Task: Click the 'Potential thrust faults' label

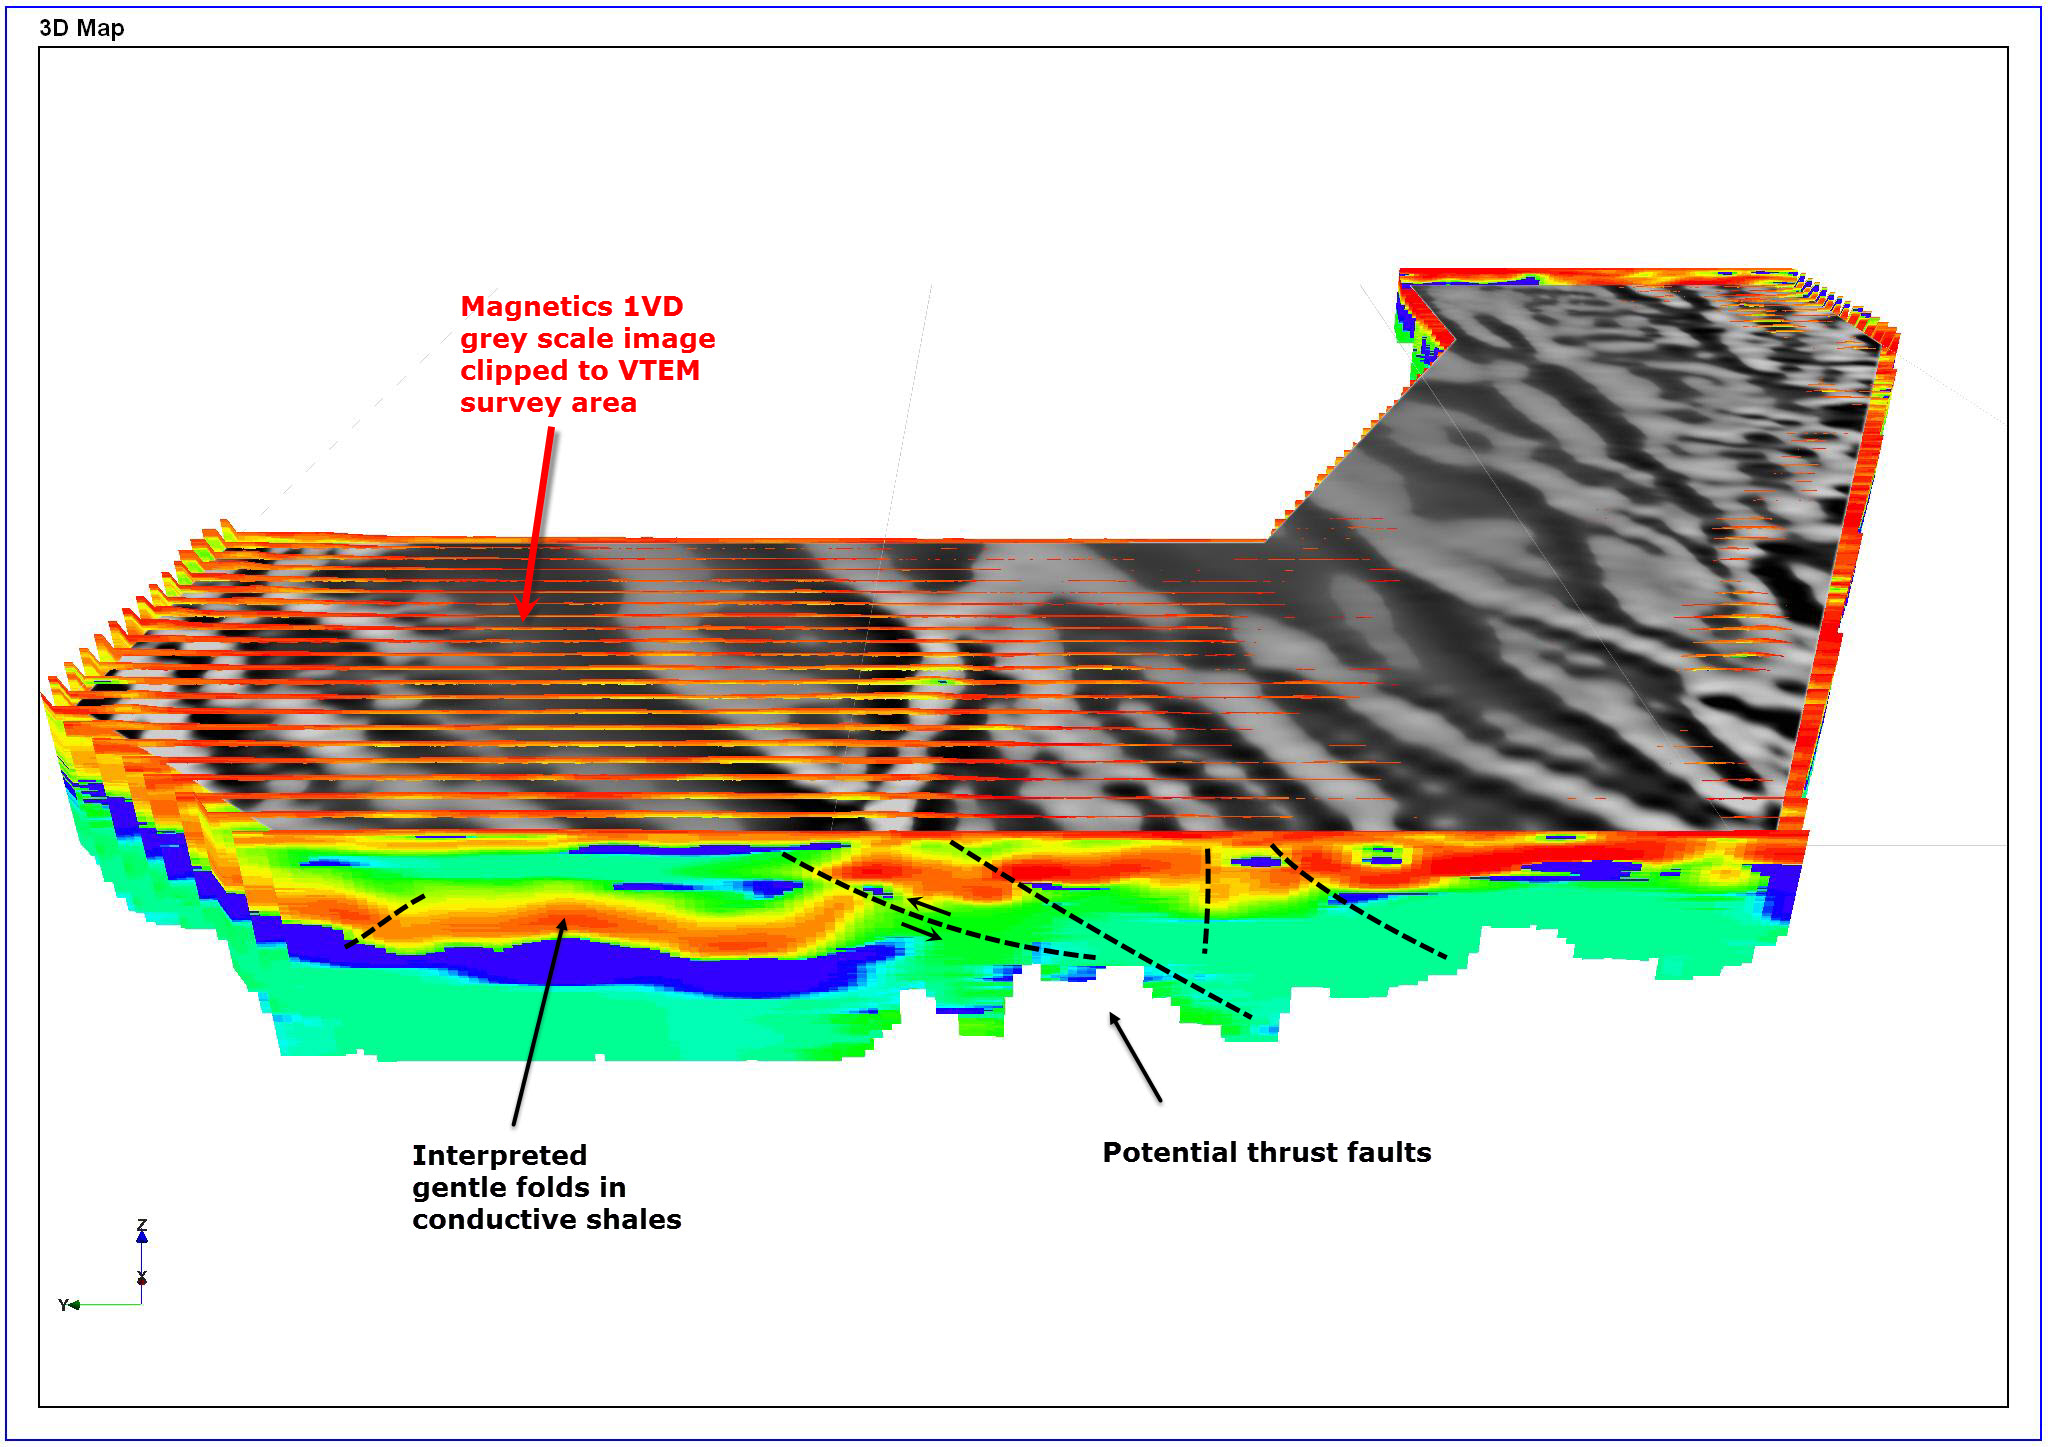Action: [1265, 1152]
